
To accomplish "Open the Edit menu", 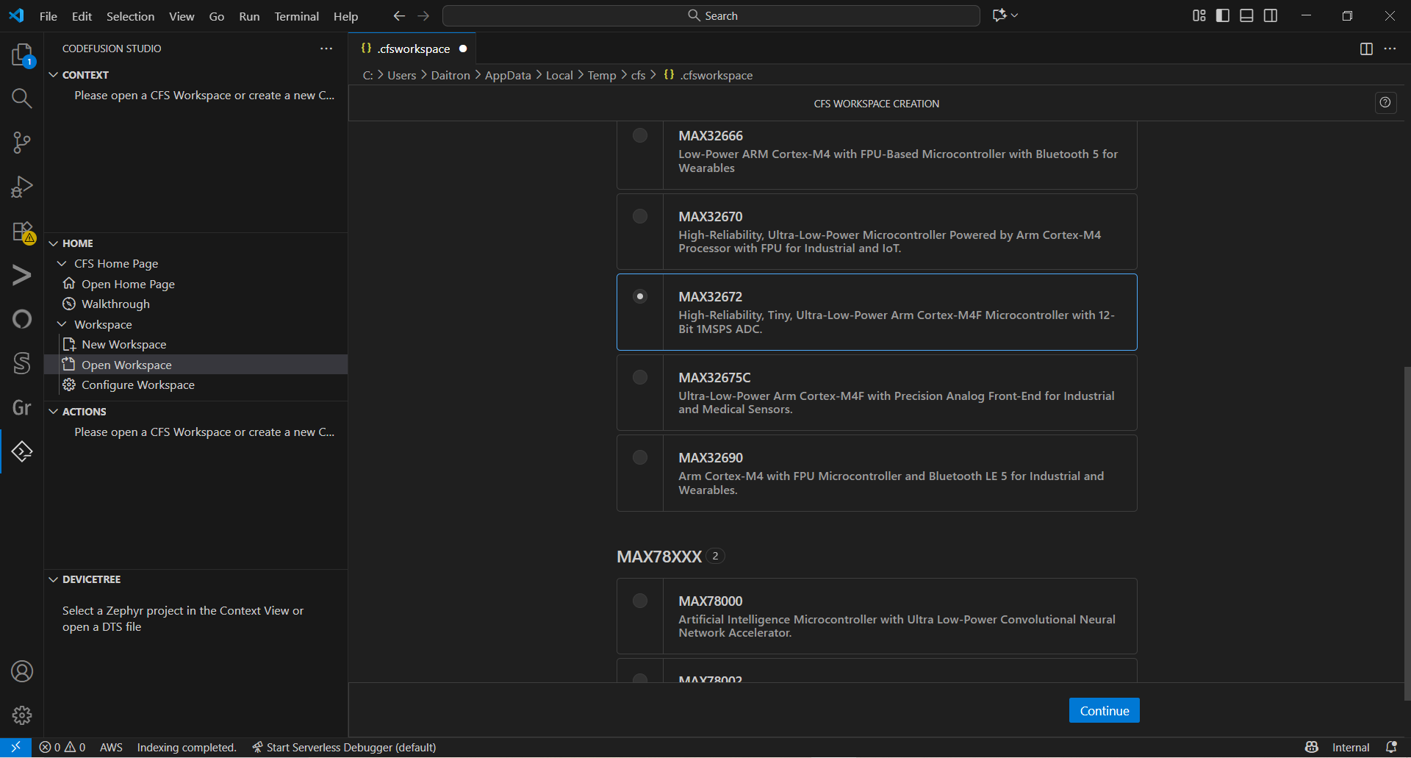I will 82,16.
